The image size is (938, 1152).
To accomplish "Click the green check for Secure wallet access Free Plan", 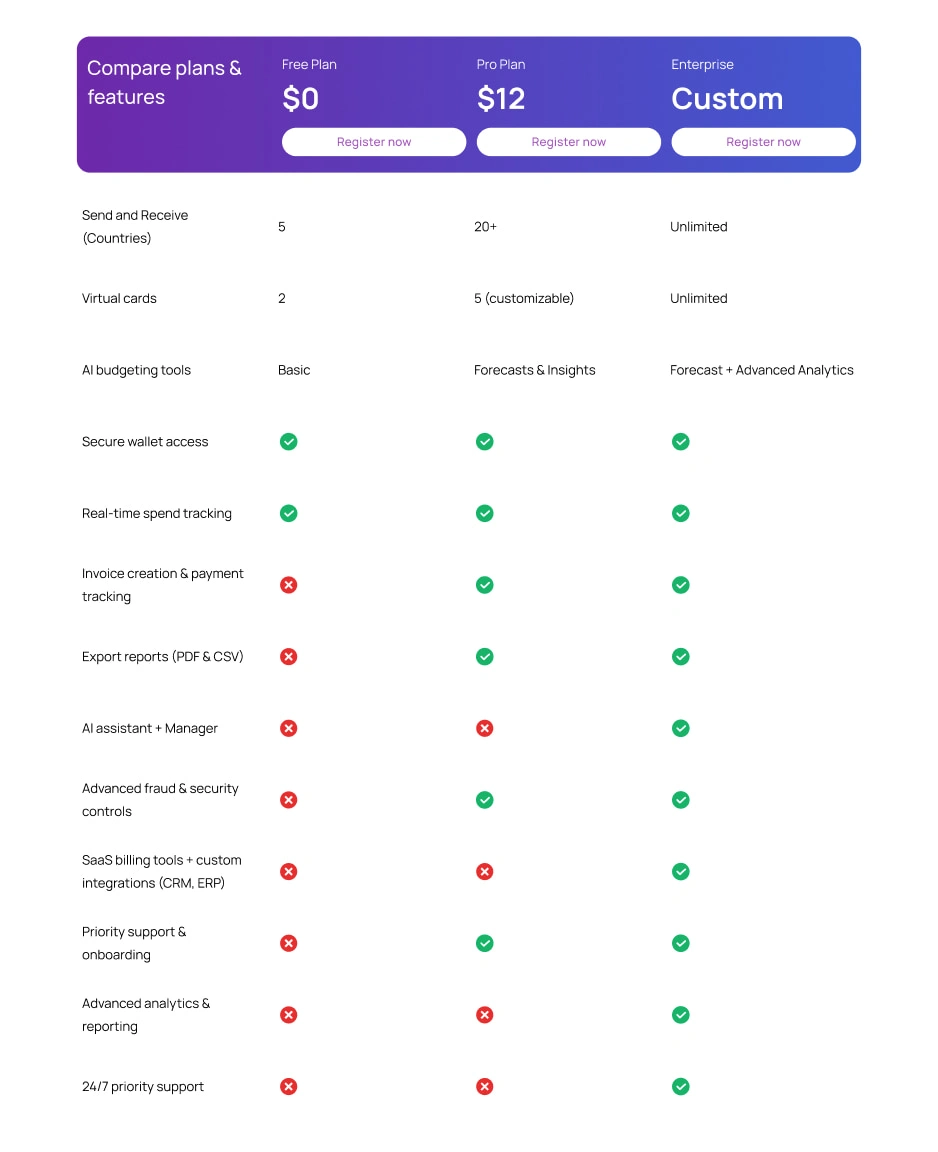I will tap(288, 441).
